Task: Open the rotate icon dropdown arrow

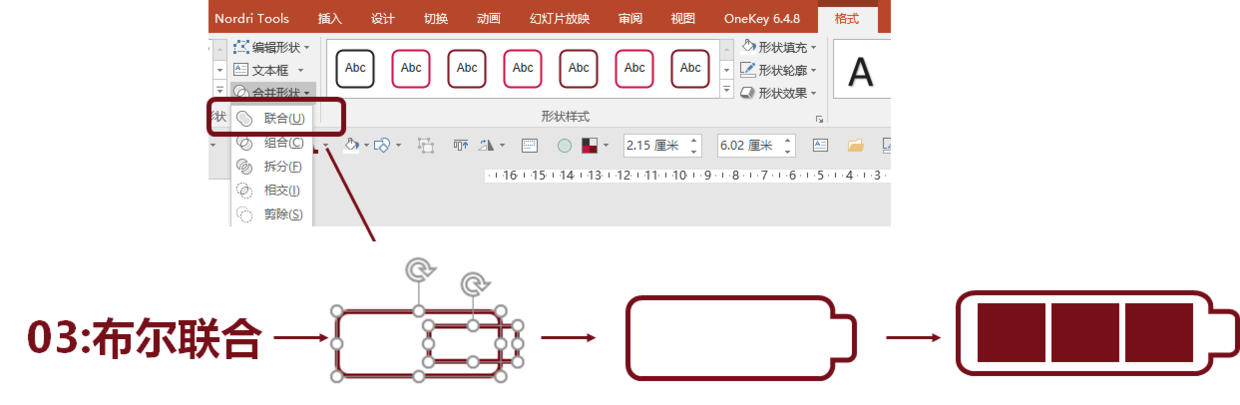Action: pyautogui.click(x=502, y=145)
